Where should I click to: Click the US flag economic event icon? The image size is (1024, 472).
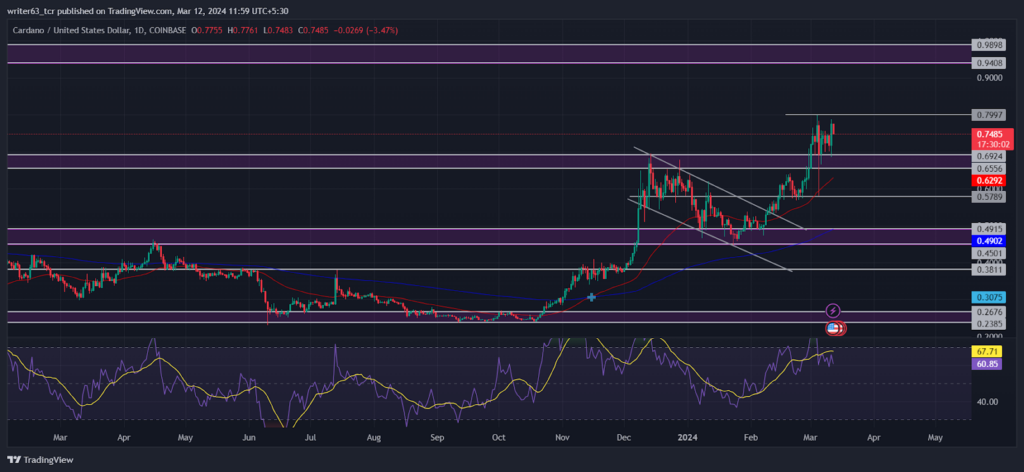click(x=833, y=328)
